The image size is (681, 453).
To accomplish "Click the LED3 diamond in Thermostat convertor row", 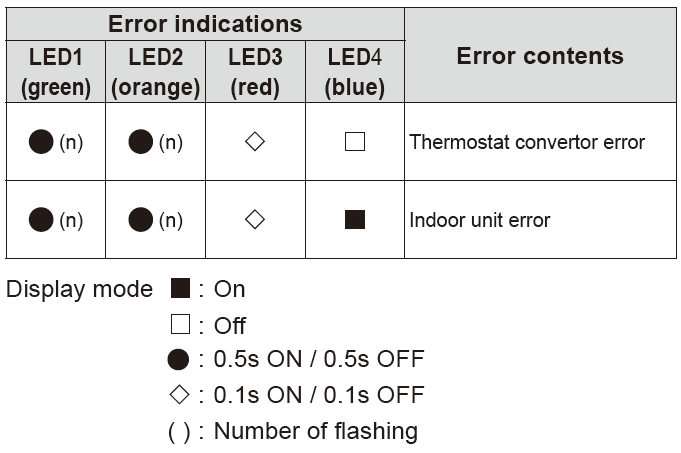I will pos(255,142).
